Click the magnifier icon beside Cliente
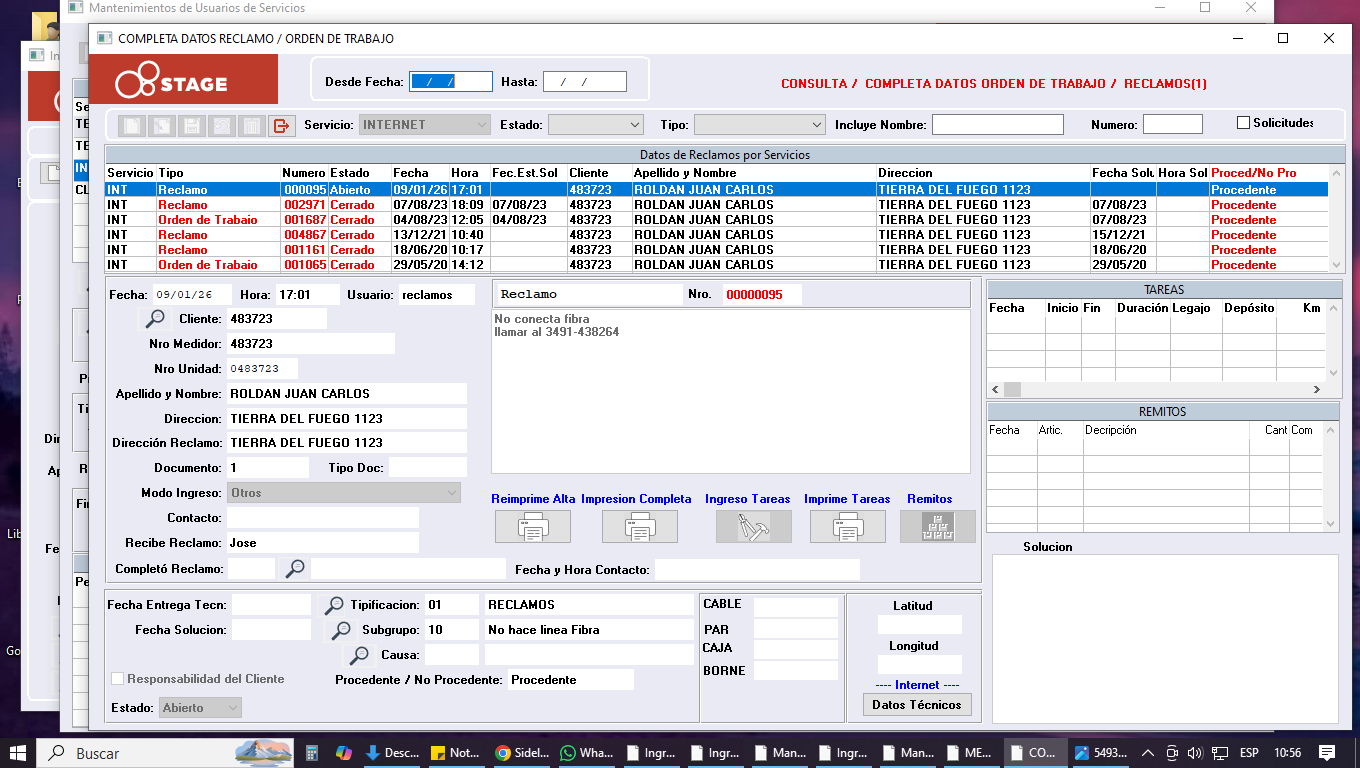Viewport: 1360px width, 768px height. (155, 319)
